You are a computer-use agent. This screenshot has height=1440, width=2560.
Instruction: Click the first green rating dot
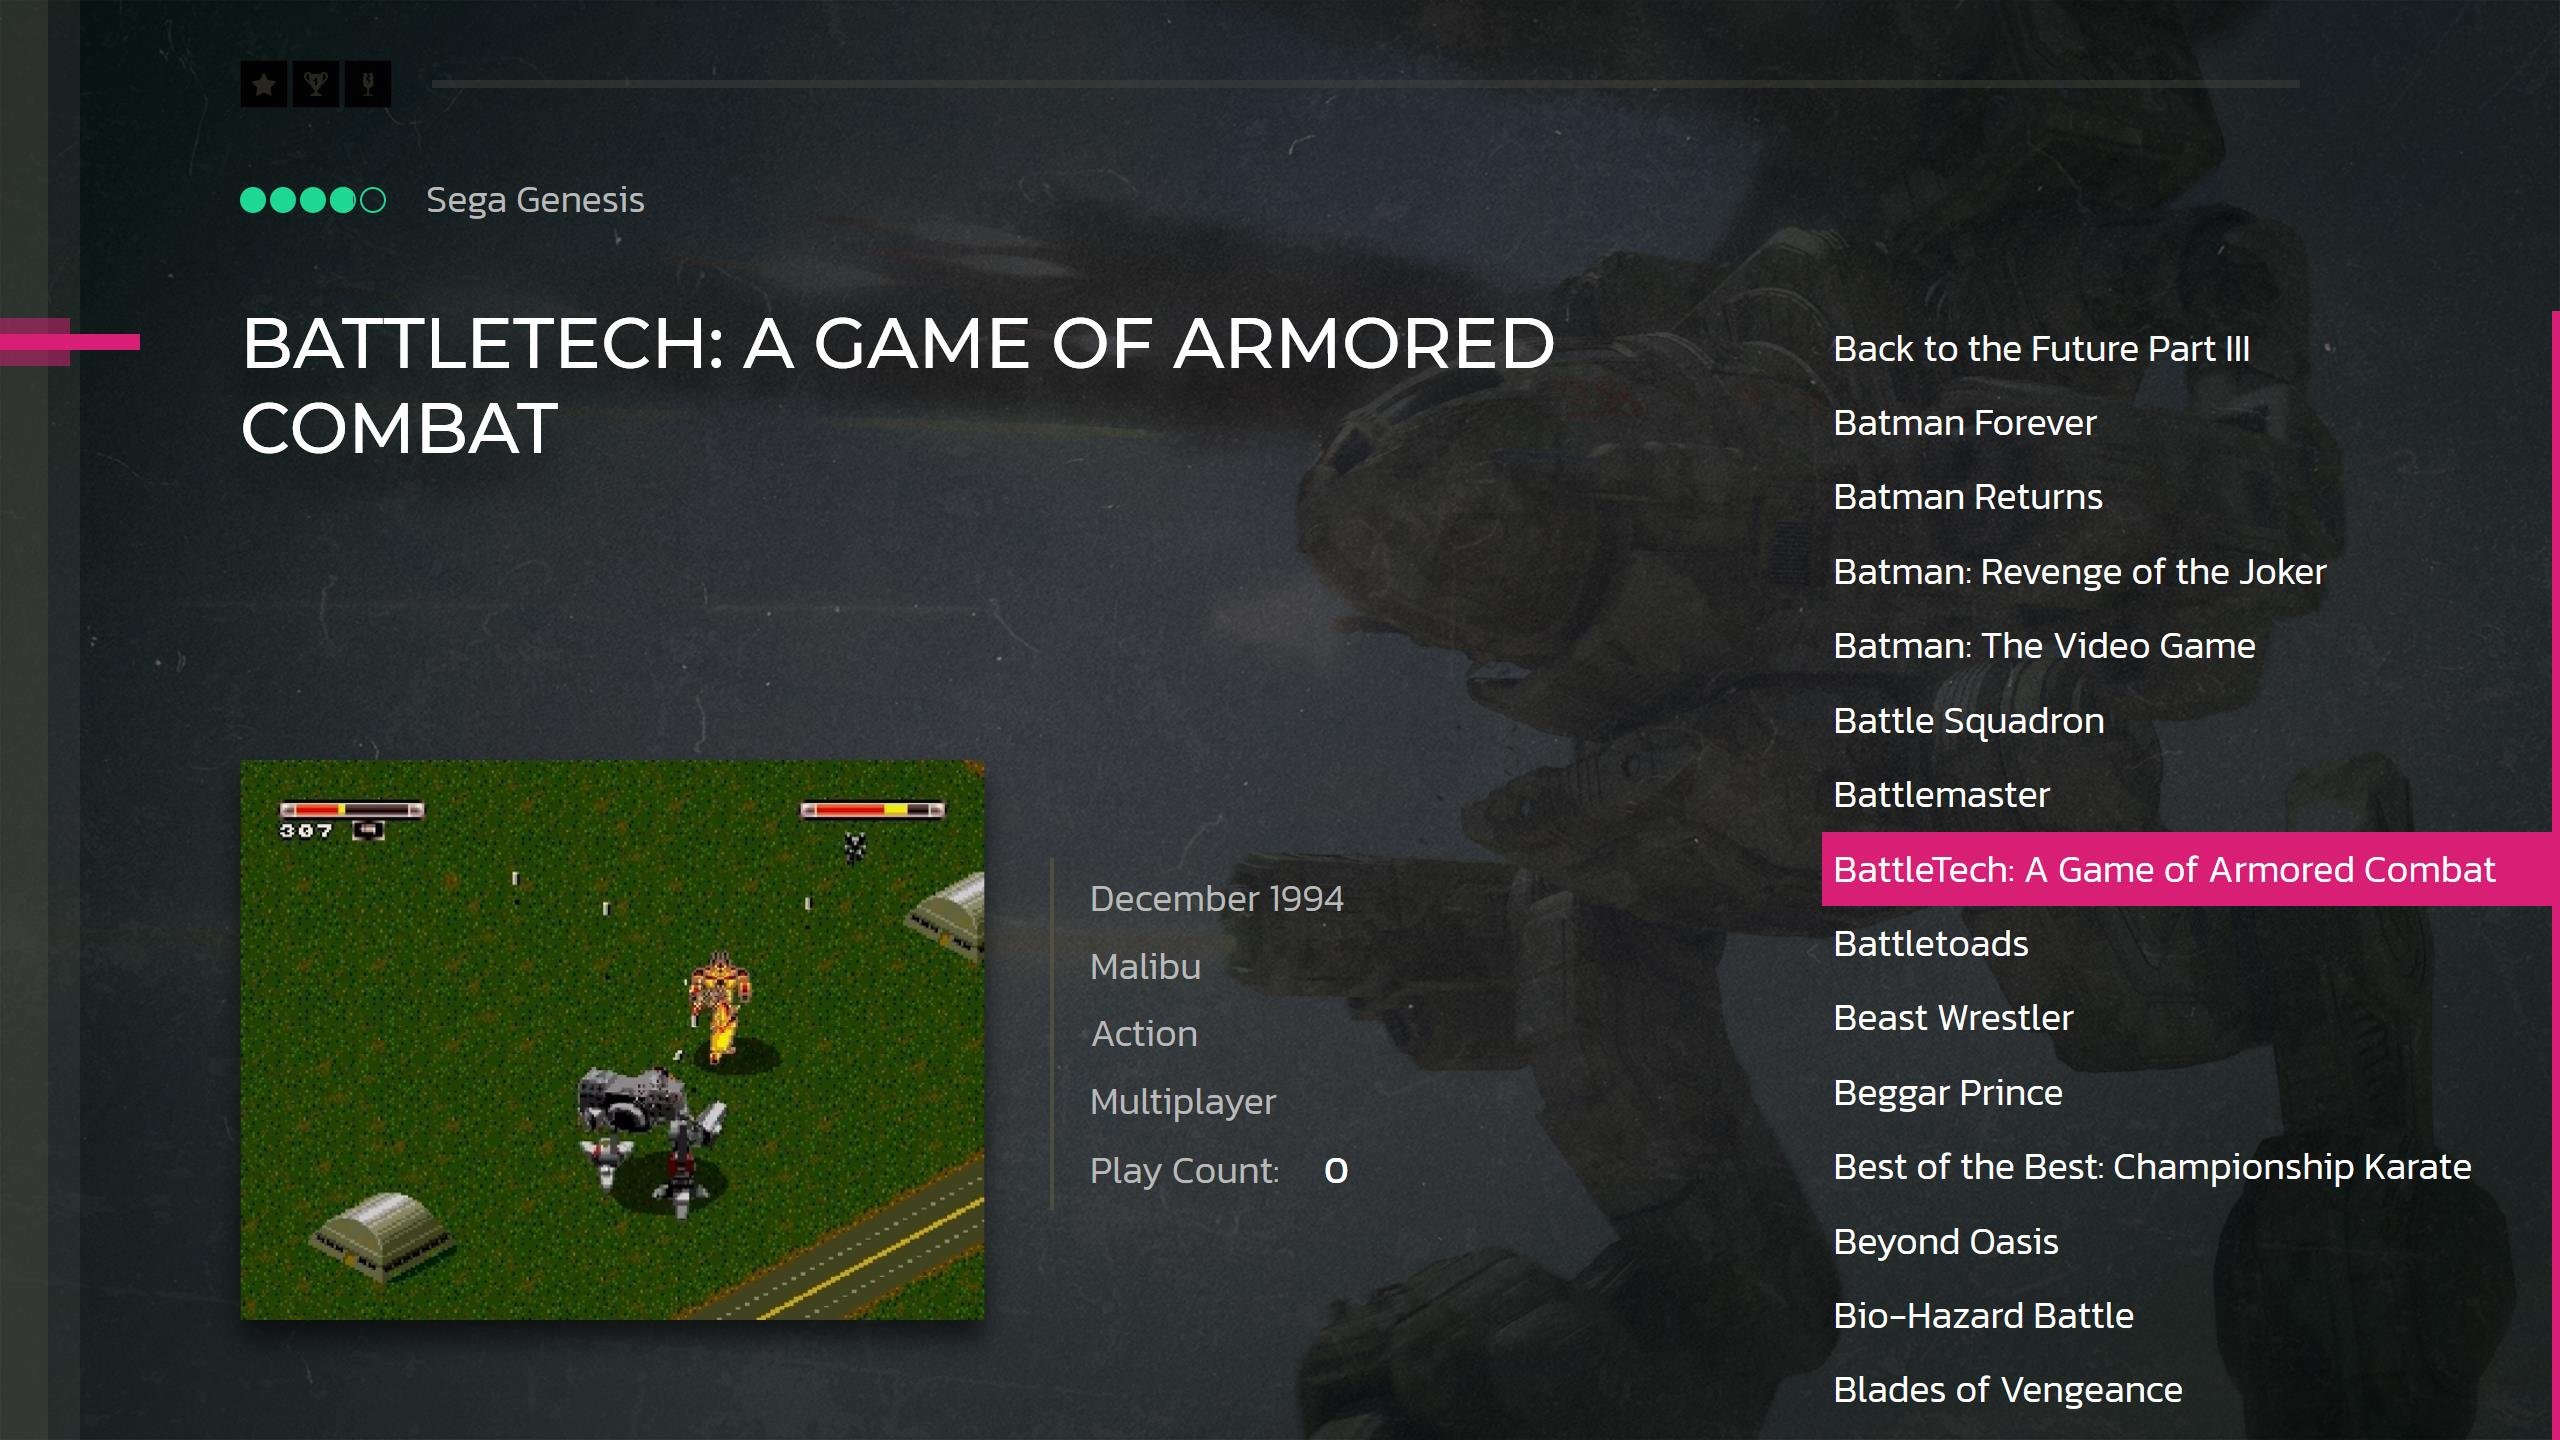[253, 201]
